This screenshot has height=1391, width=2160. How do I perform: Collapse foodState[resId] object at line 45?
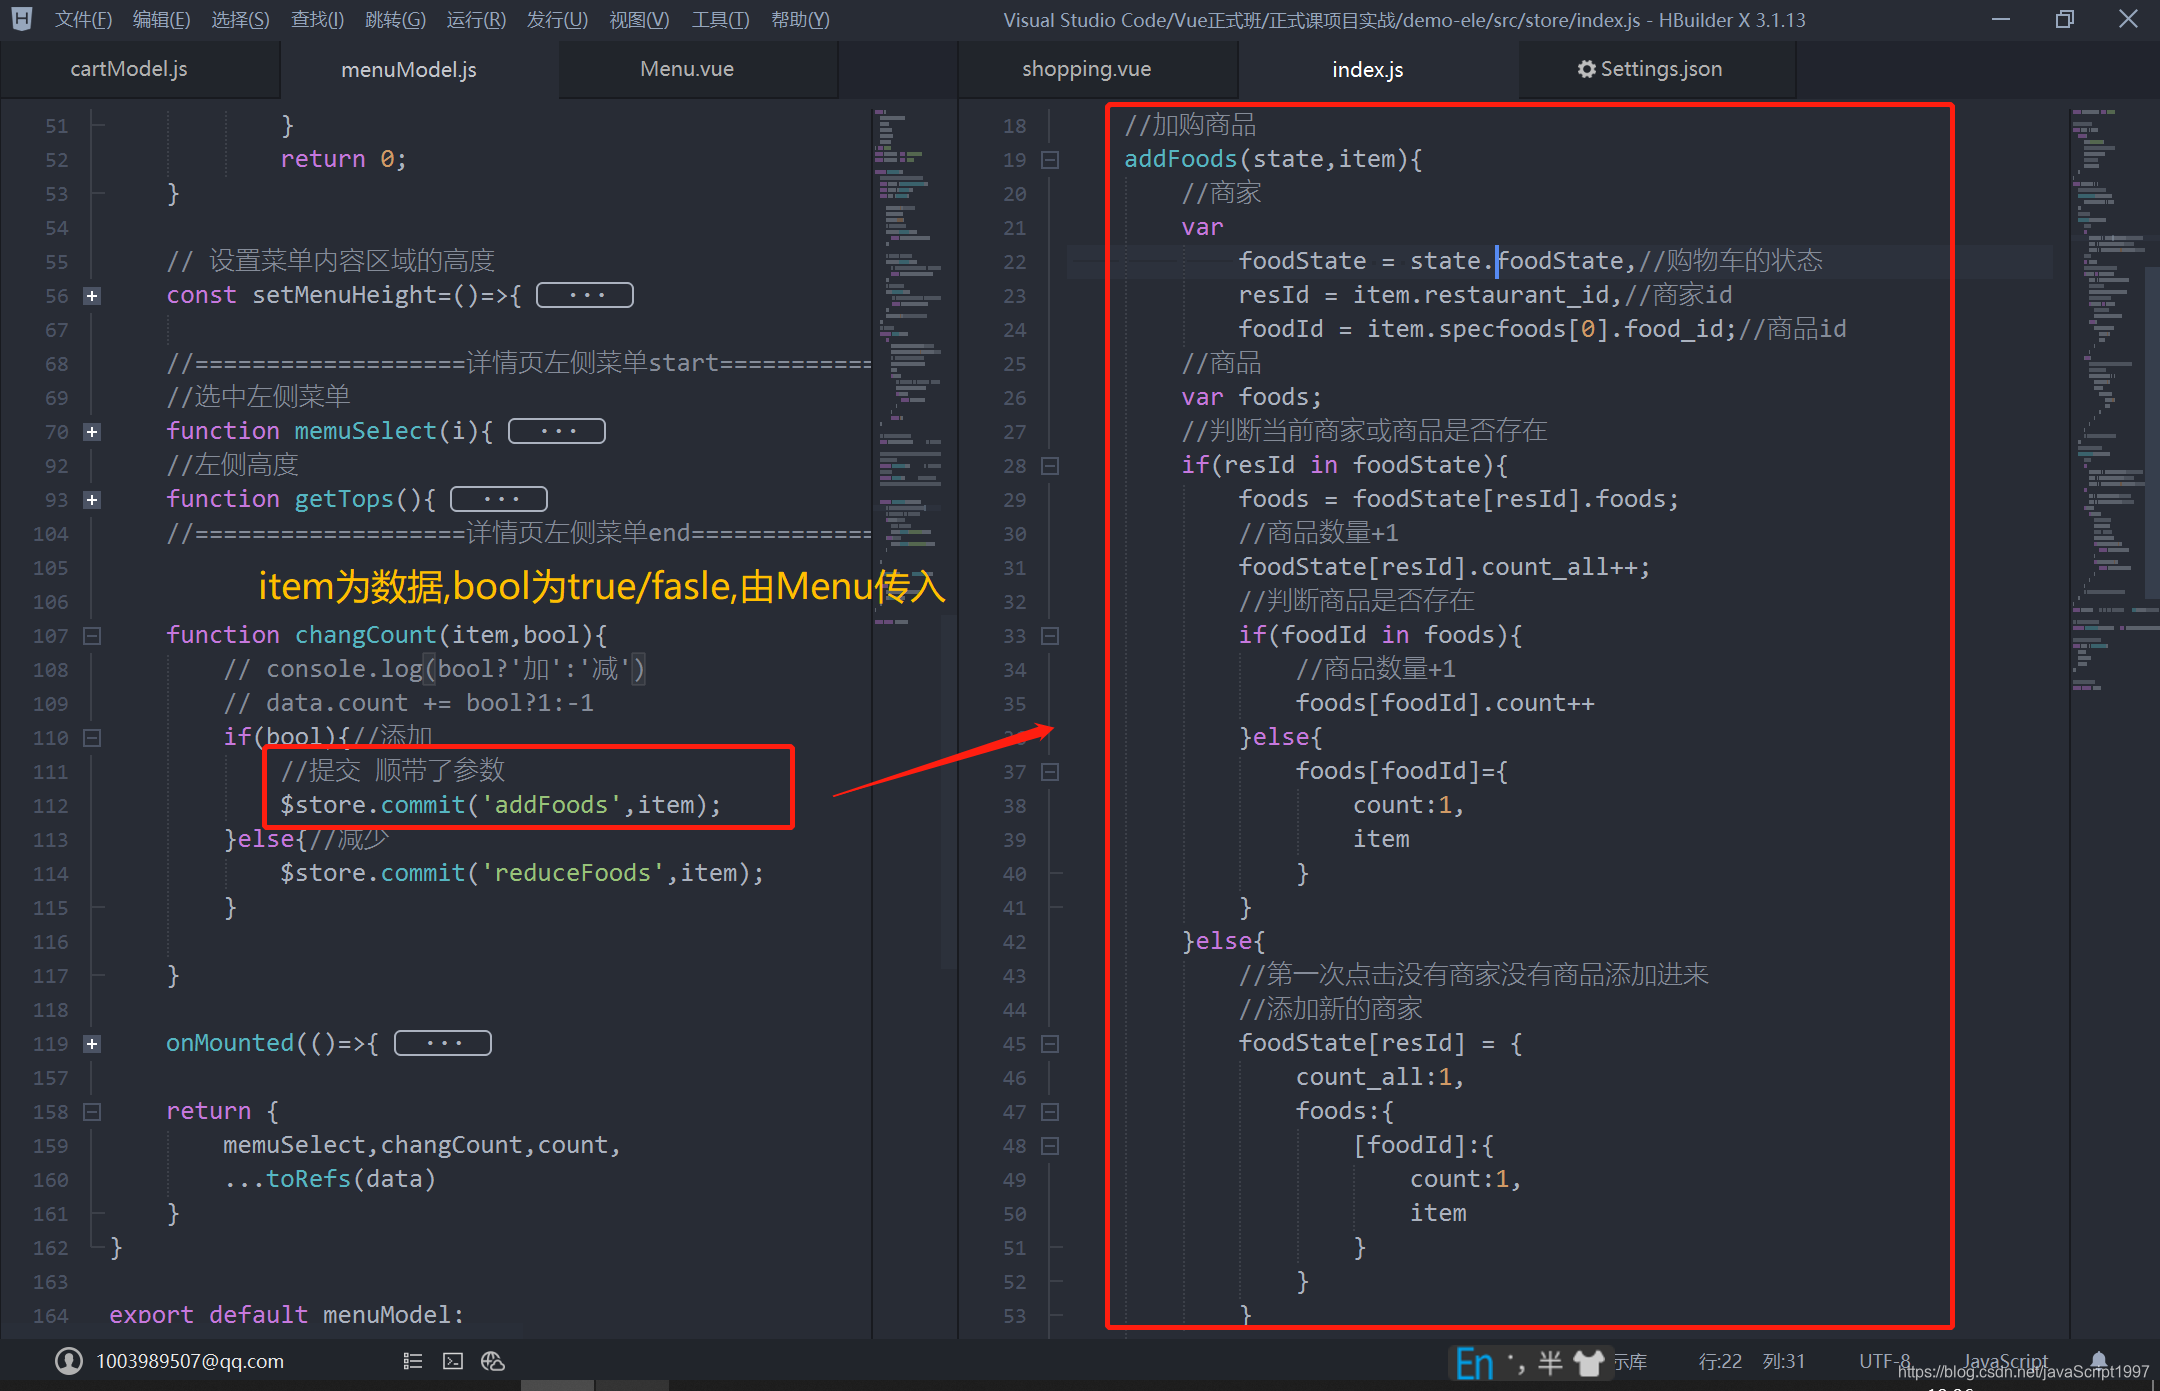1050,1044
